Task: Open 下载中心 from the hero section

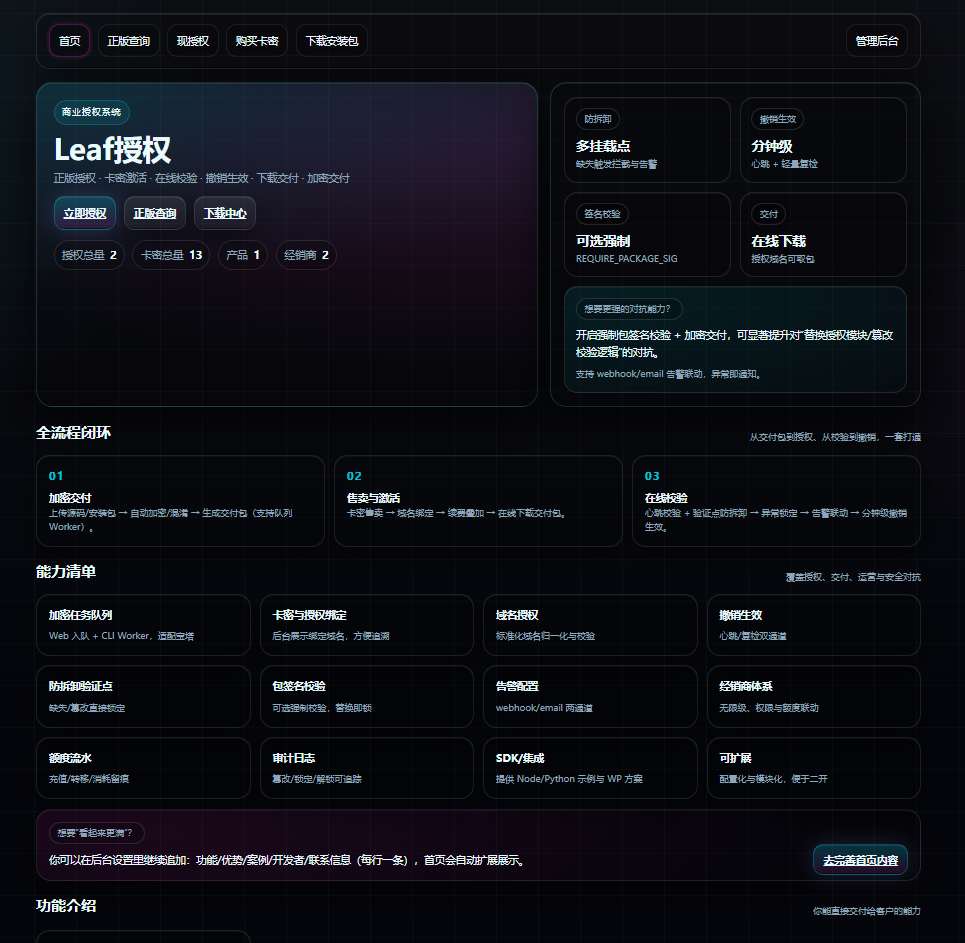Action: pos(225,213)
